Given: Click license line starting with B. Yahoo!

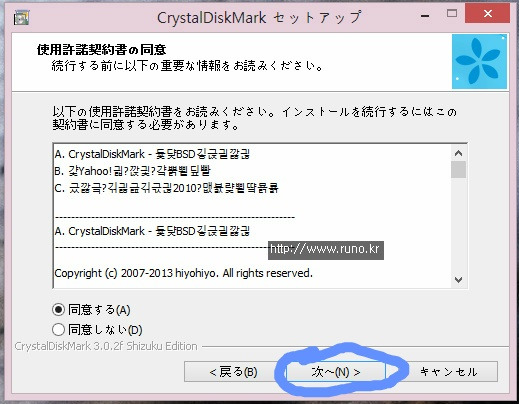Looking at the screenshot, I should pyautogui.click(x=132, y=171).
